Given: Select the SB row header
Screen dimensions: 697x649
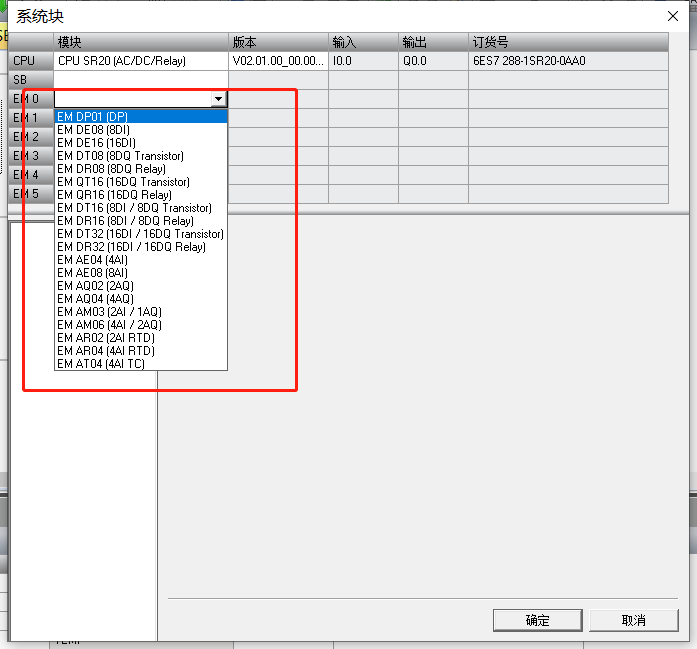Looking at the screenshot, I should click(31, 80).
